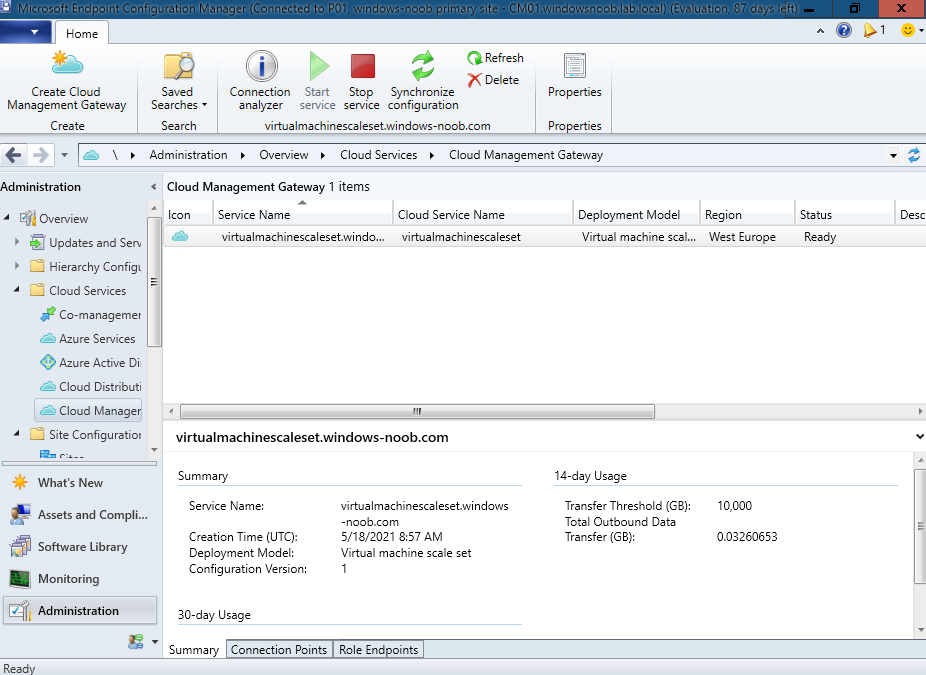Click Synchronize configuration icon
The width and height of the screenshot is (926, 675).
[423, 66]
